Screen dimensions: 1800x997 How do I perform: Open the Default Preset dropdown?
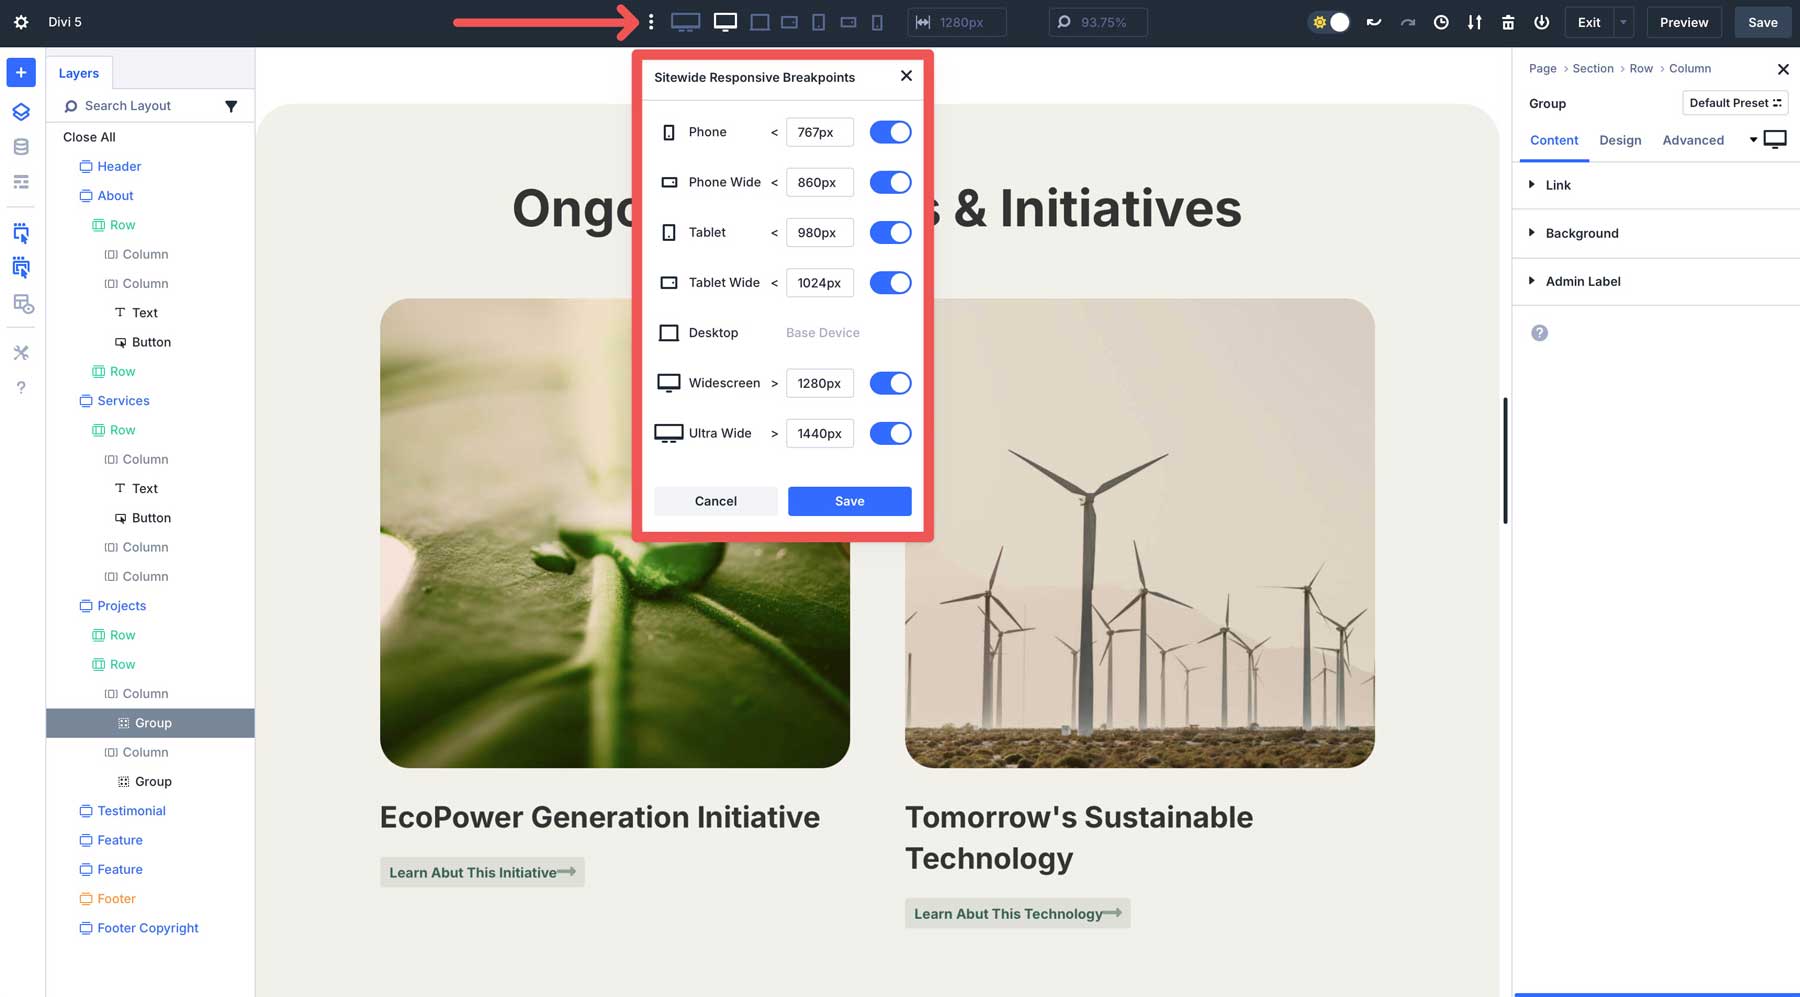(1735, 103)
